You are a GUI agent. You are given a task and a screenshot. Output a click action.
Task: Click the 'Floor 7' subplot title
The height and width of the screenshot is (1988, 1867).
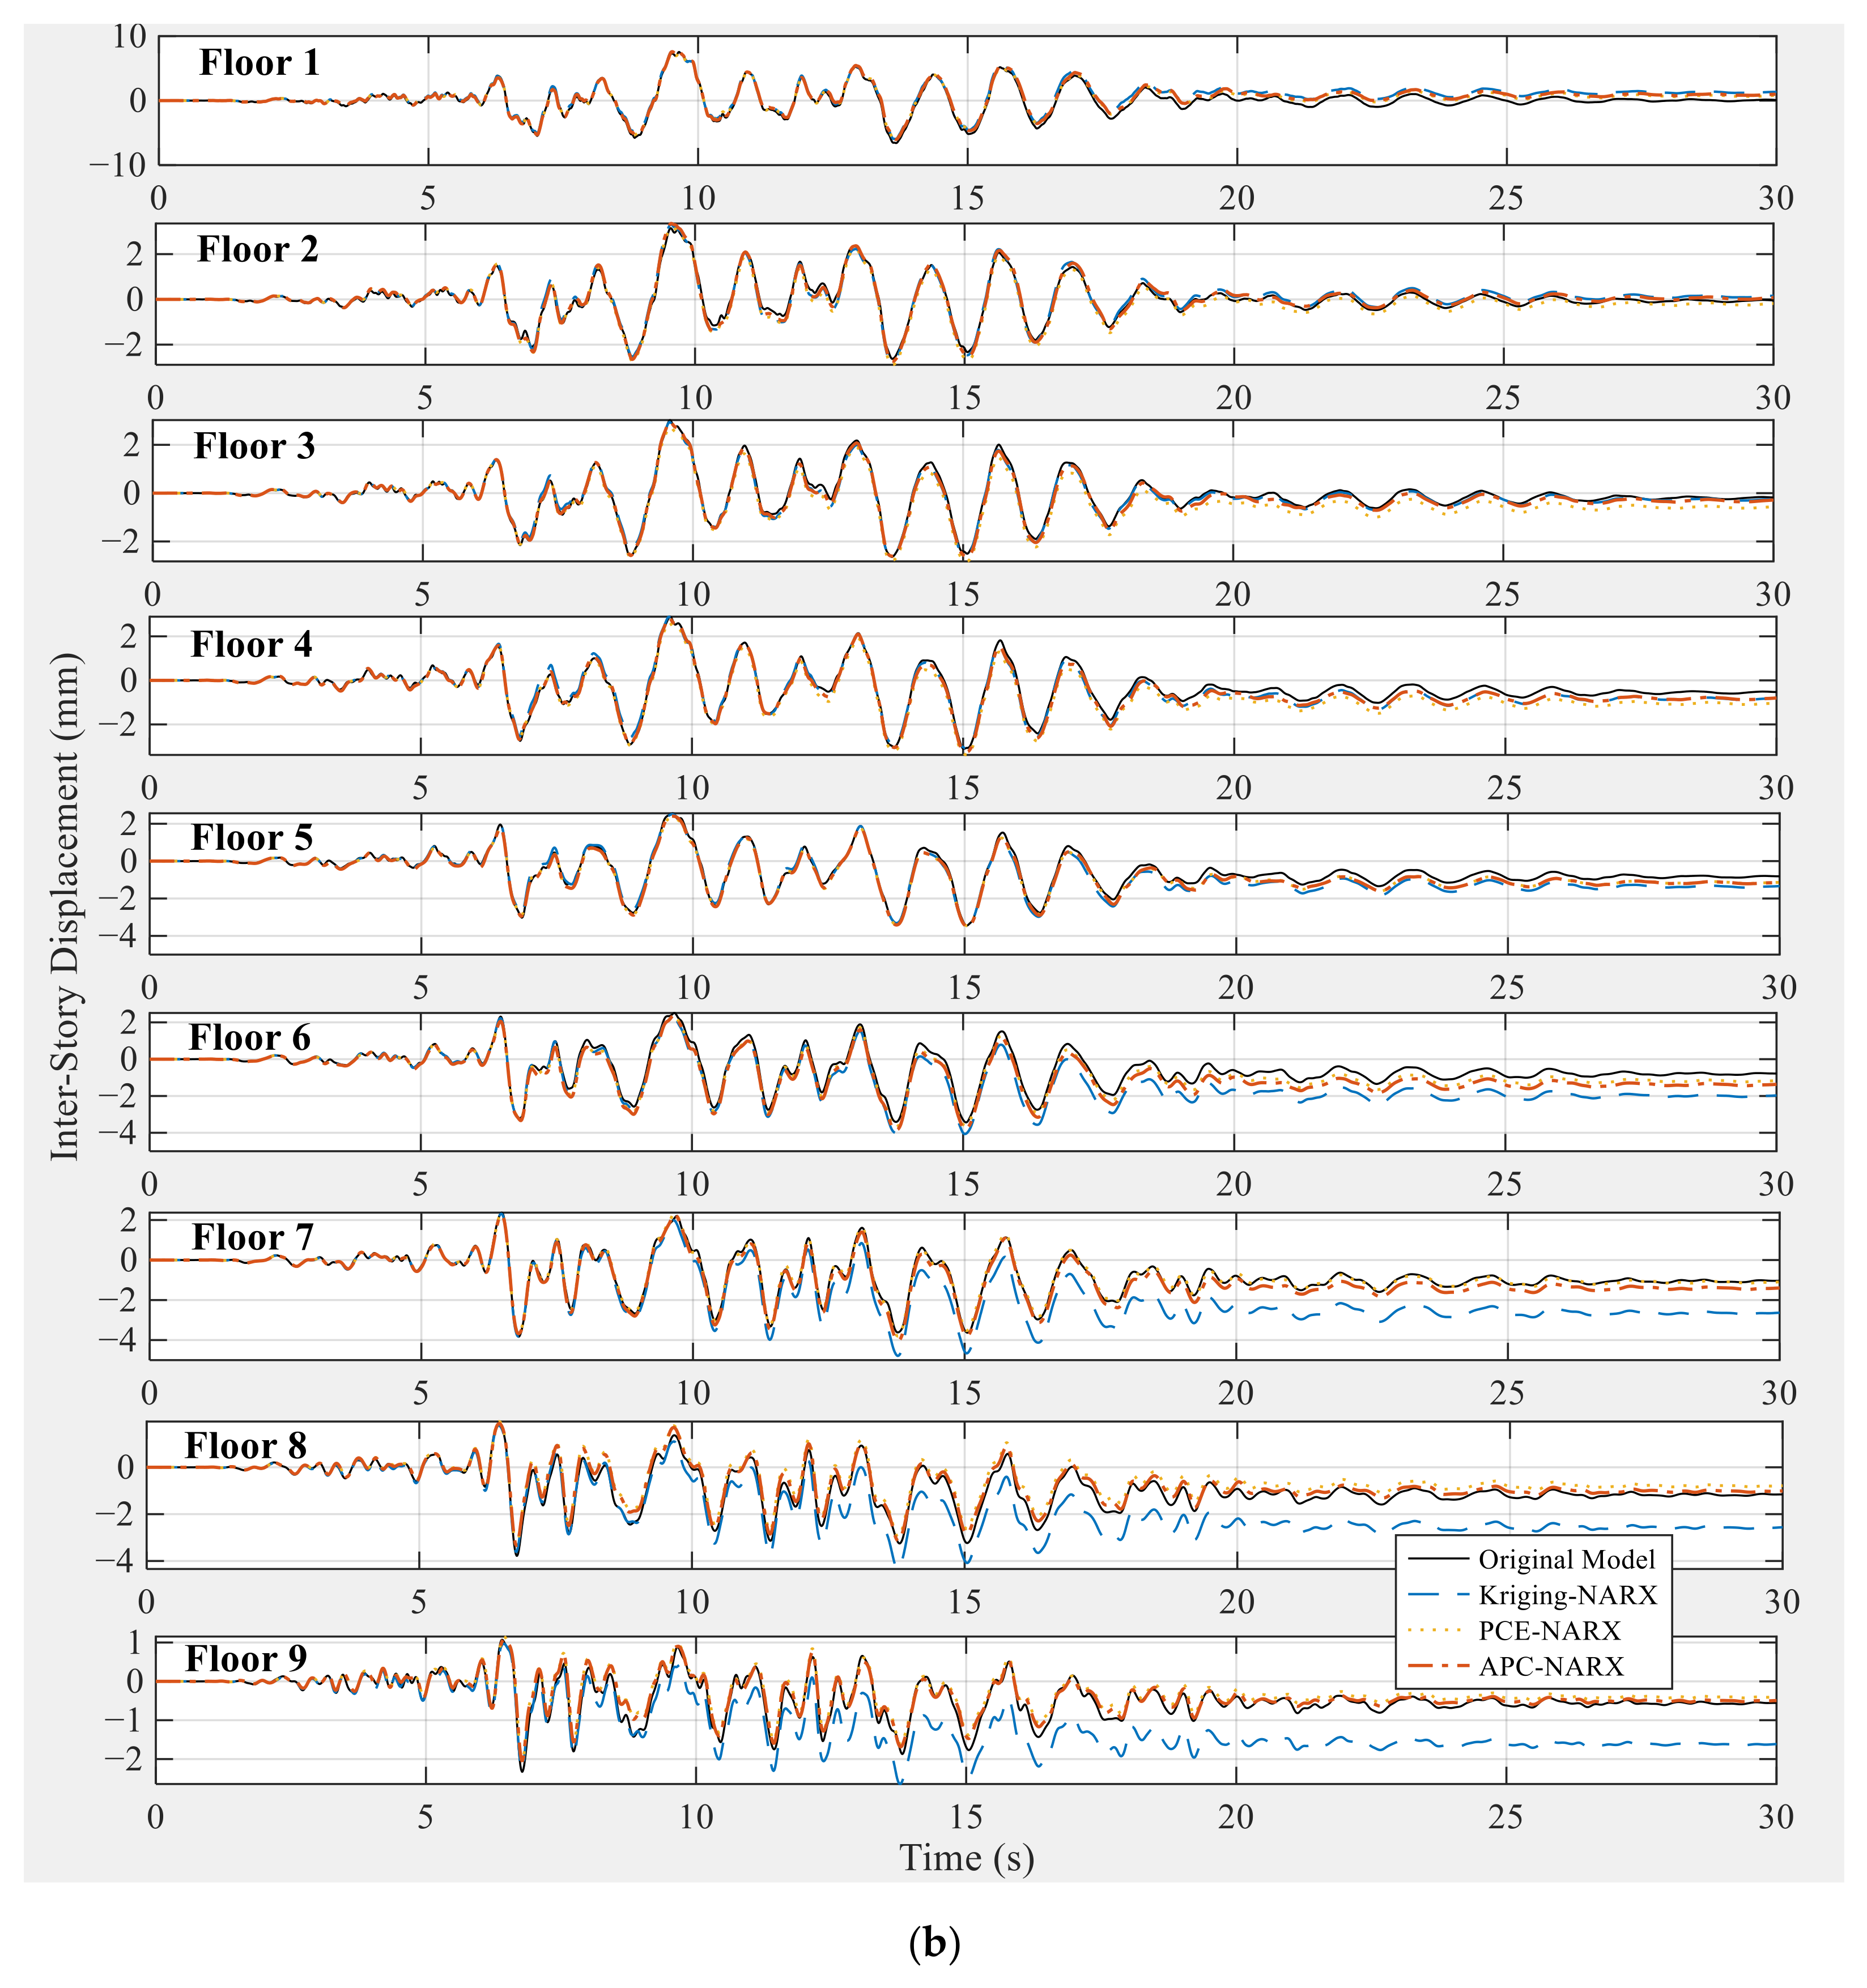(x=252, y=1238)
